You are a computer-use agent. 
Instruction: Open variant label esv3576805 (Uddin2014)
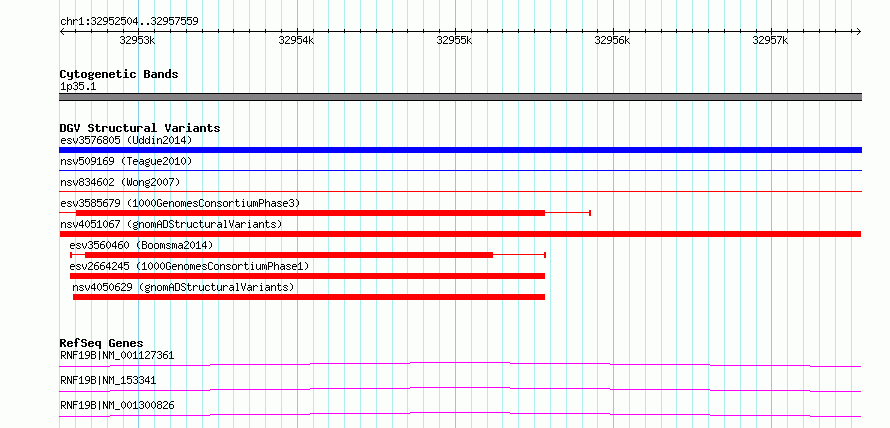[x=126, y=140]
